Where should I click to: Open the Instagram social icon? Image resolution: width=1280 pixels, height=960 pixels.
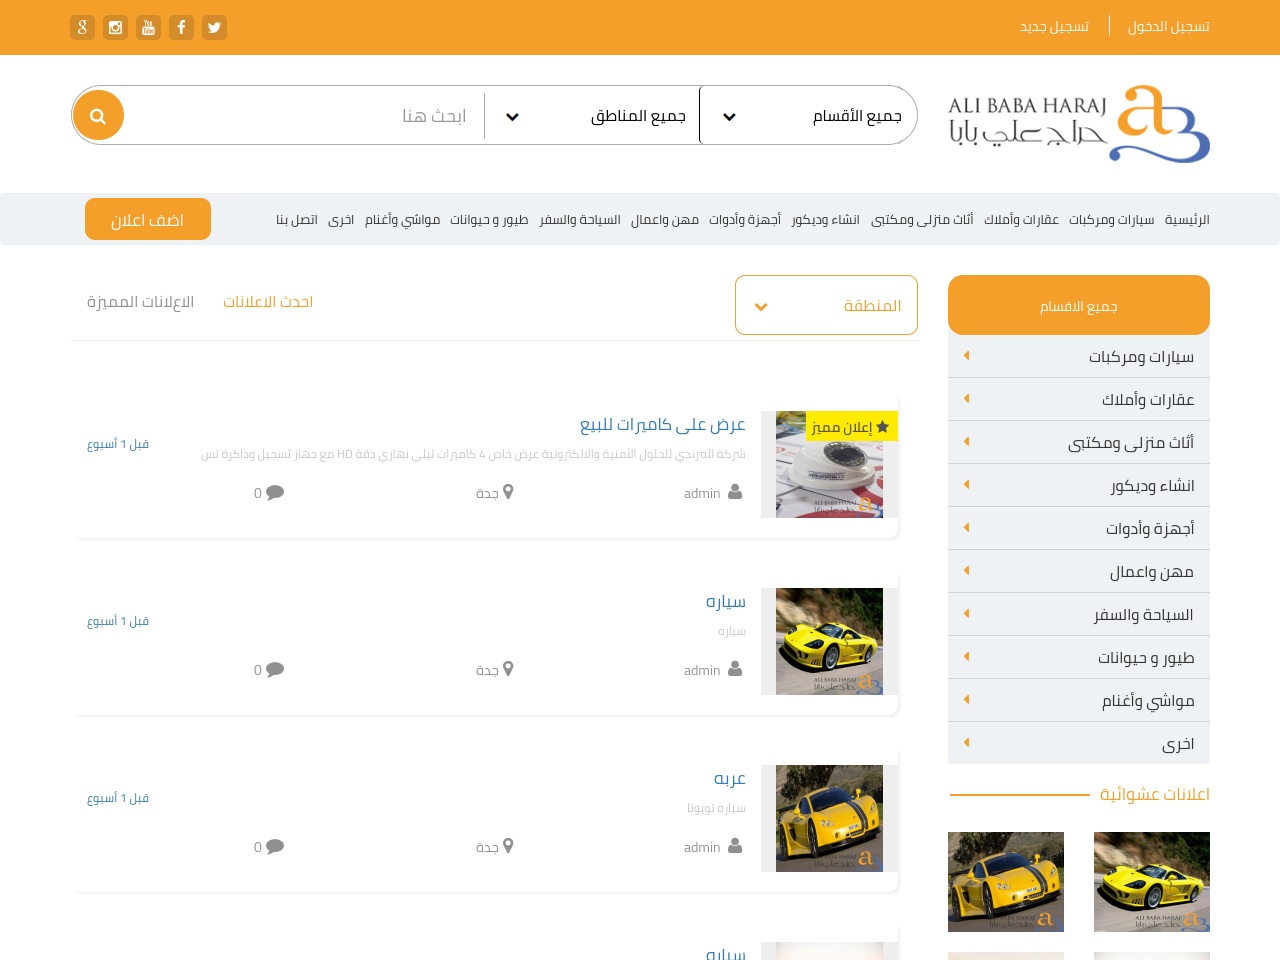coord(115,27)
